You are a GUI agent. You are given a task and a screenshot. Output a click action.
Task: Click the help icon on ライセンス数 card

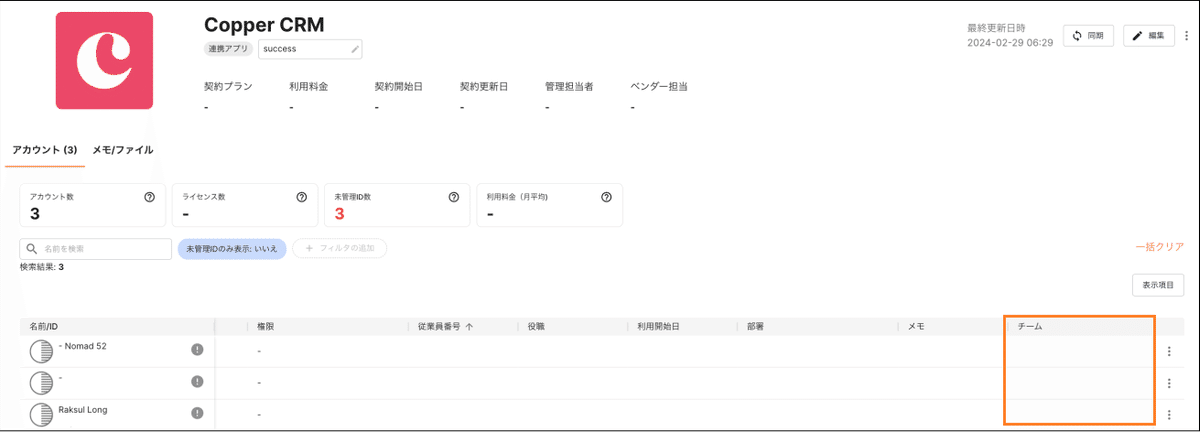coord(301,197)
